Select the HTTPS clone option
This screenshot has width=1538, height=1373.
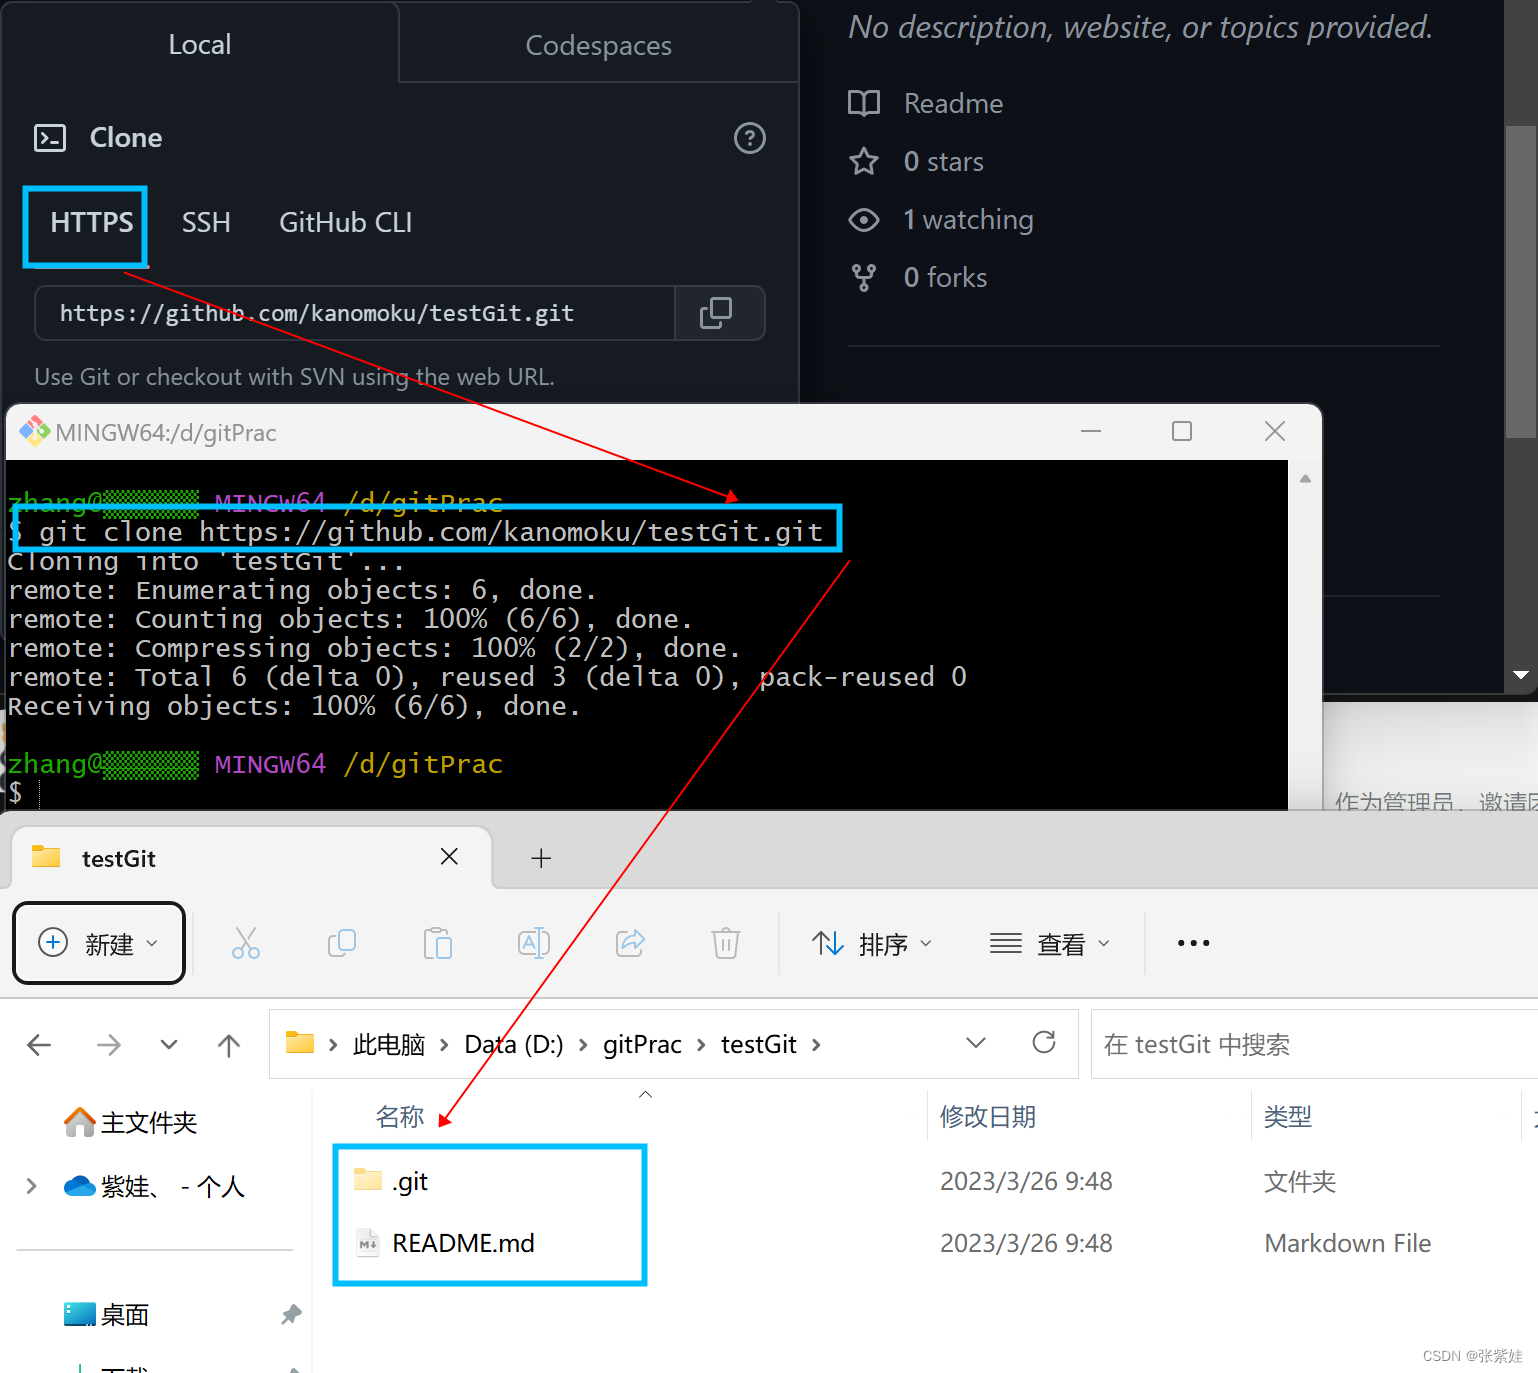coord(92,222)
